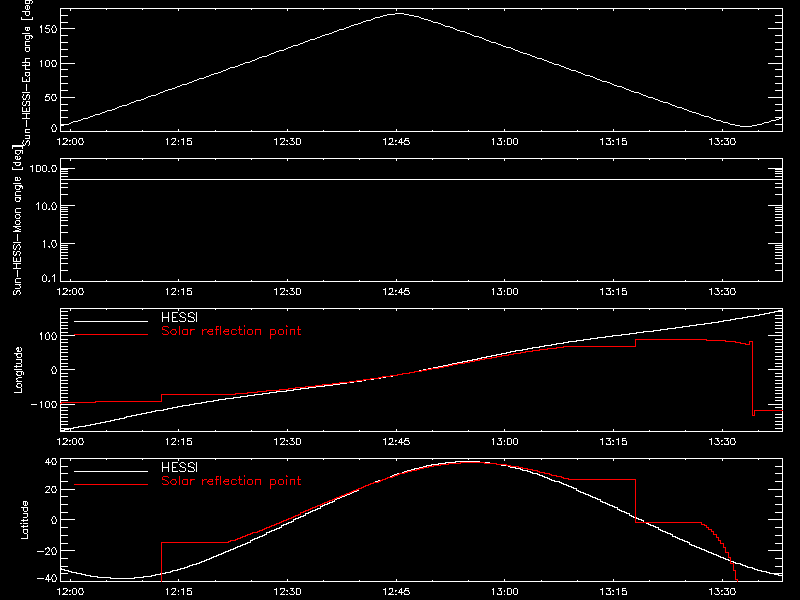Click Solar reflection point legend in Latitude plot
Viewport: 800px width, 600px height.
click(231, 481)
